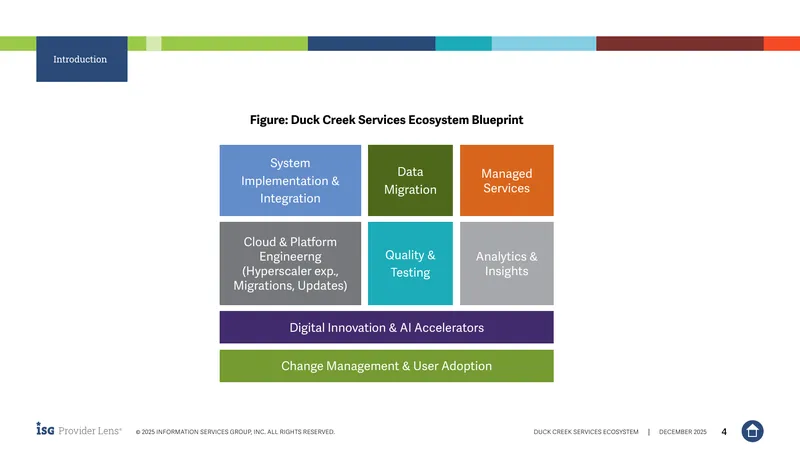Select Digital Innovation & AI Accelerators bar
Viewport: 800px width, 450px height.
(387, 327)
